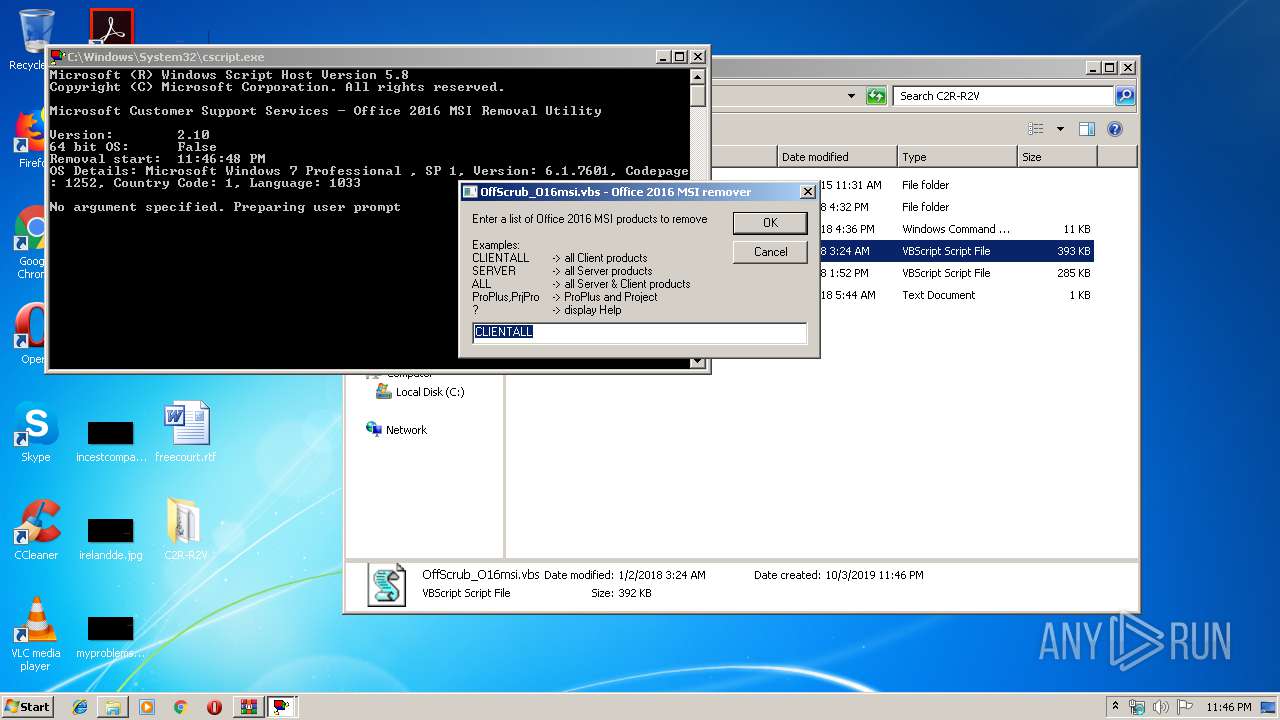This screenshot has height=720, width=1280.
Task: Select the Text Document 1 KB row
Action: coord(956,295)
